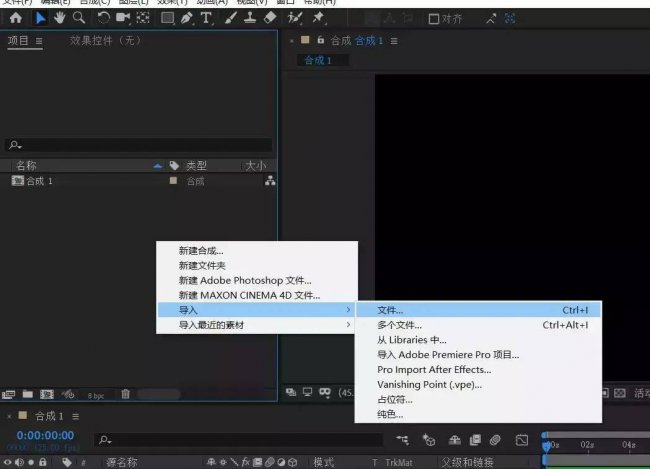Select the Pen tool
Viewport: 650px width, 469px height.
pyautogui.click(x=187, y=18)
